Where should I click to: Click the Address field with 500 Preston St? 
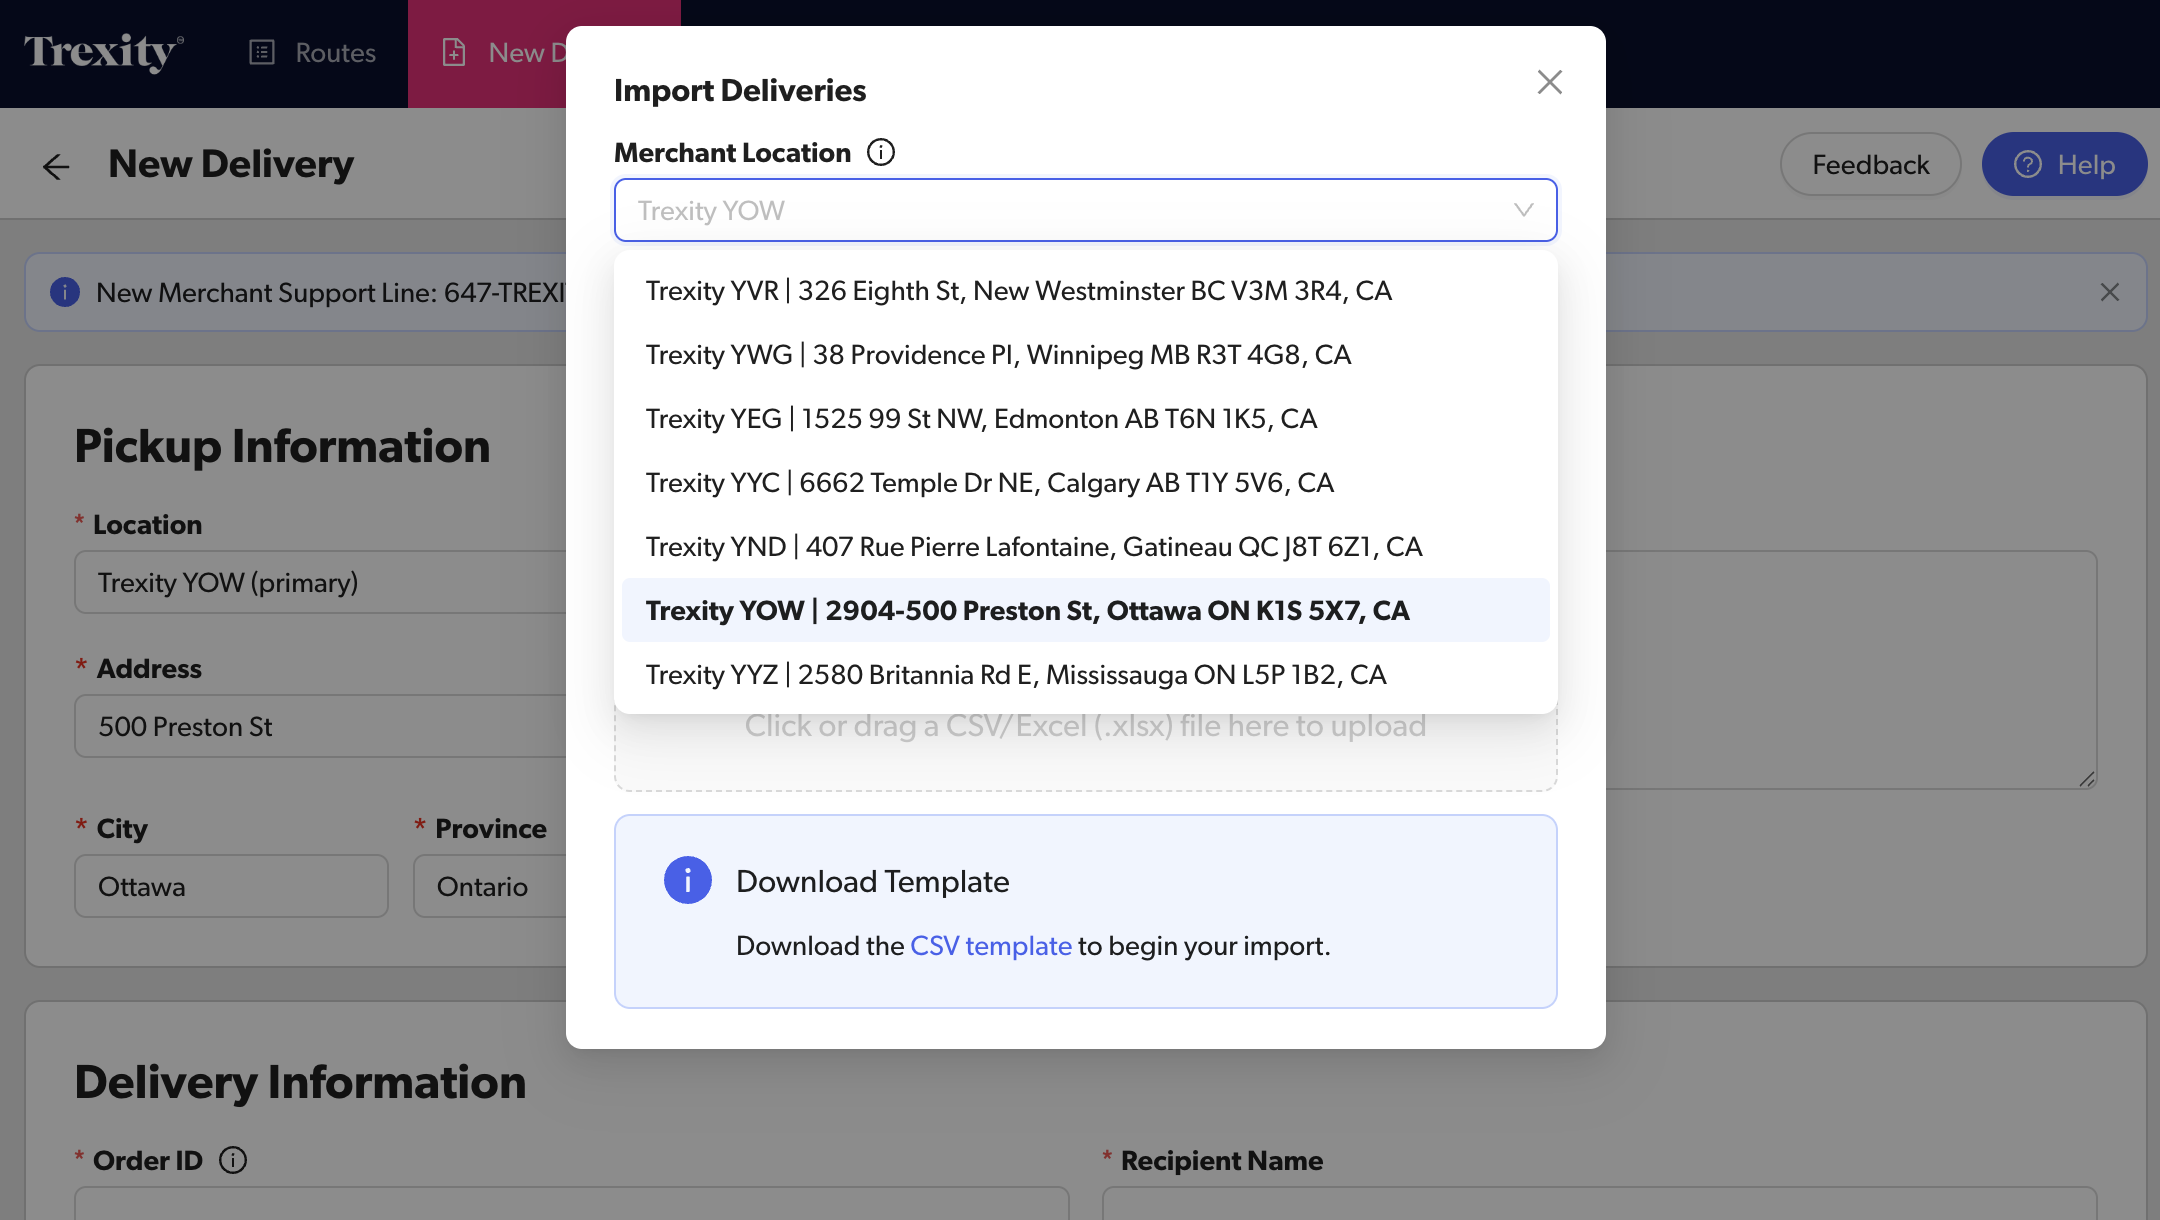320,726
